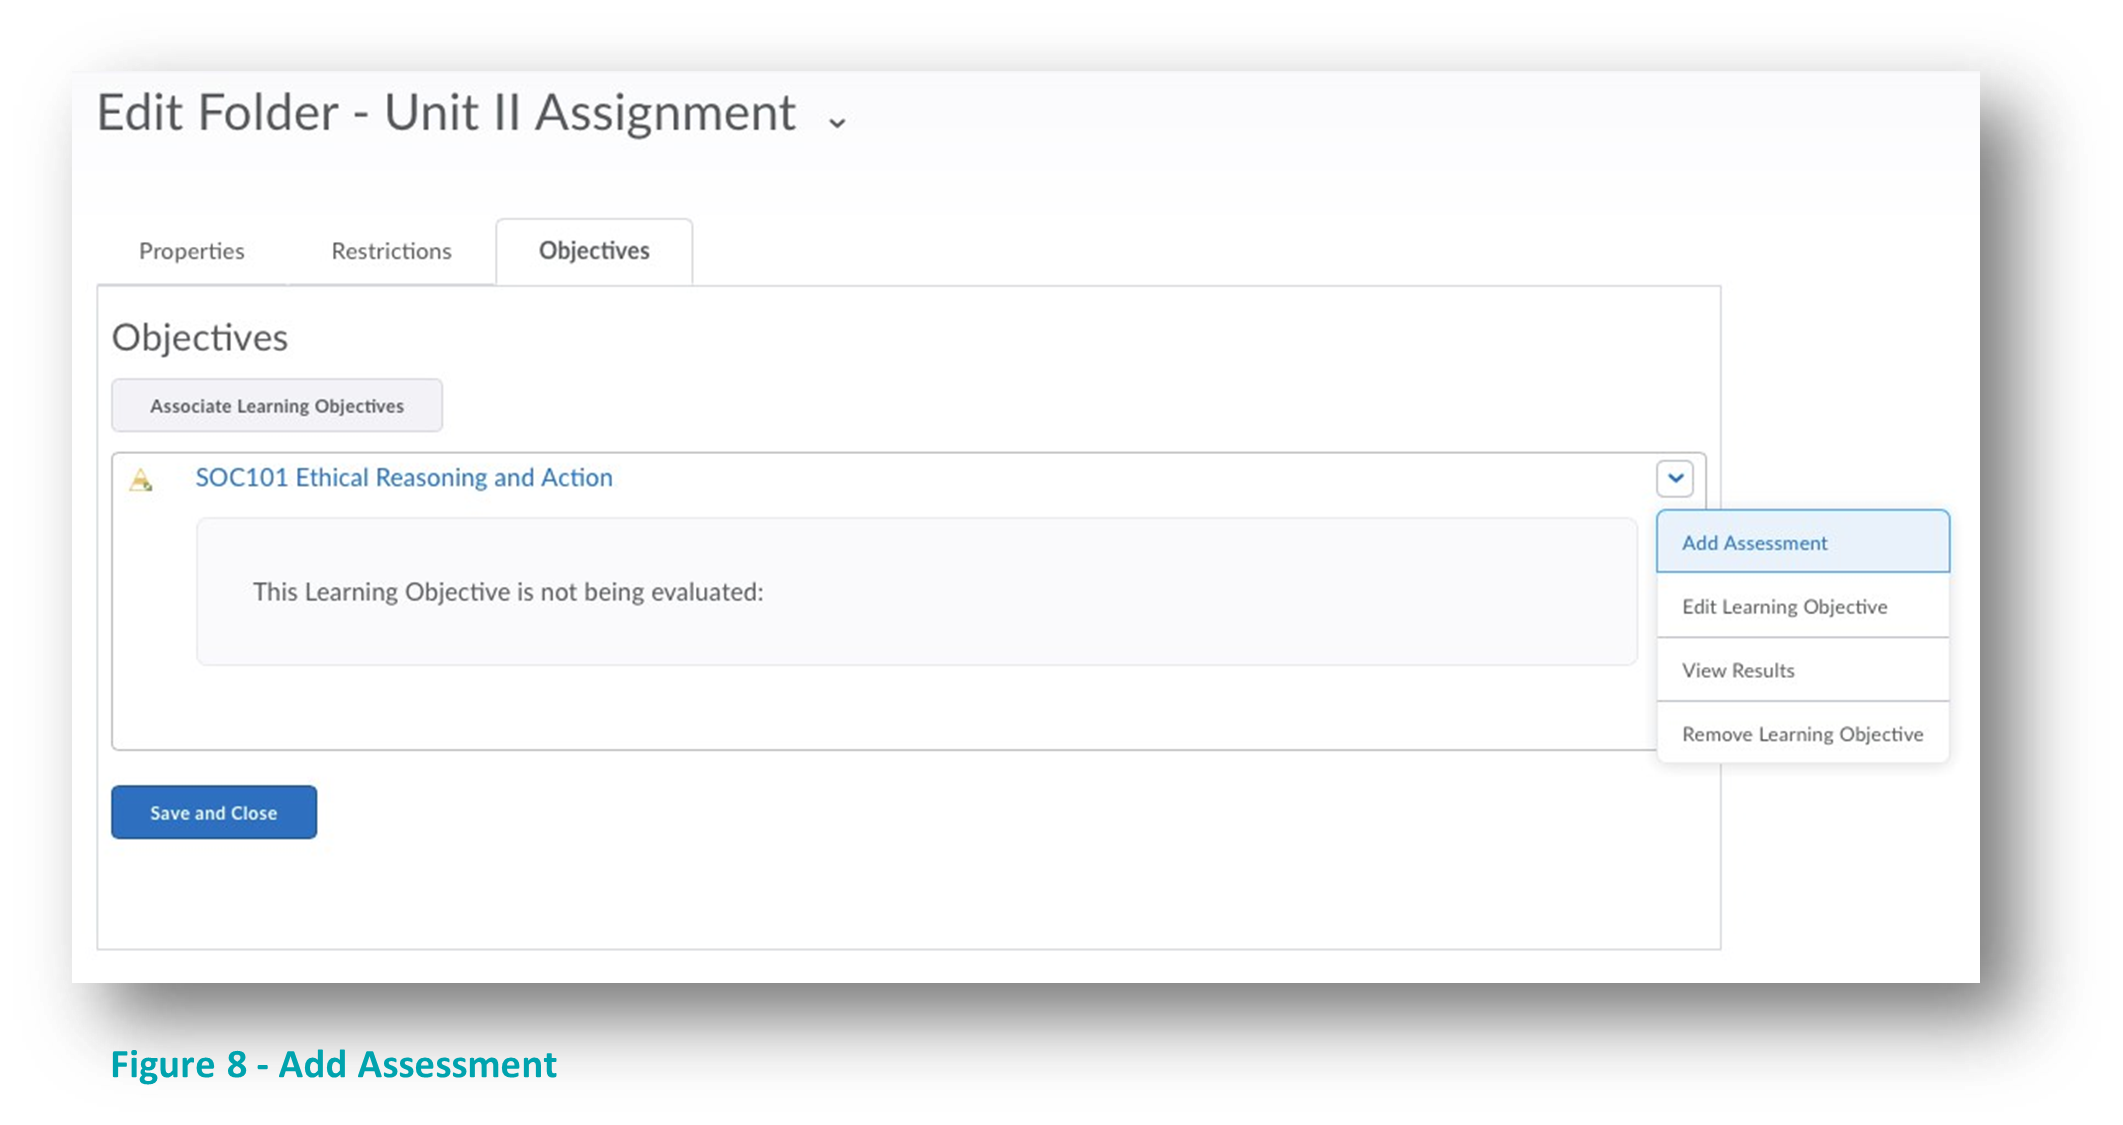Switch to Restrictions tab
Viewport: 2123px width, 1125px height.
pyautogui.click(x=390, y=250)
